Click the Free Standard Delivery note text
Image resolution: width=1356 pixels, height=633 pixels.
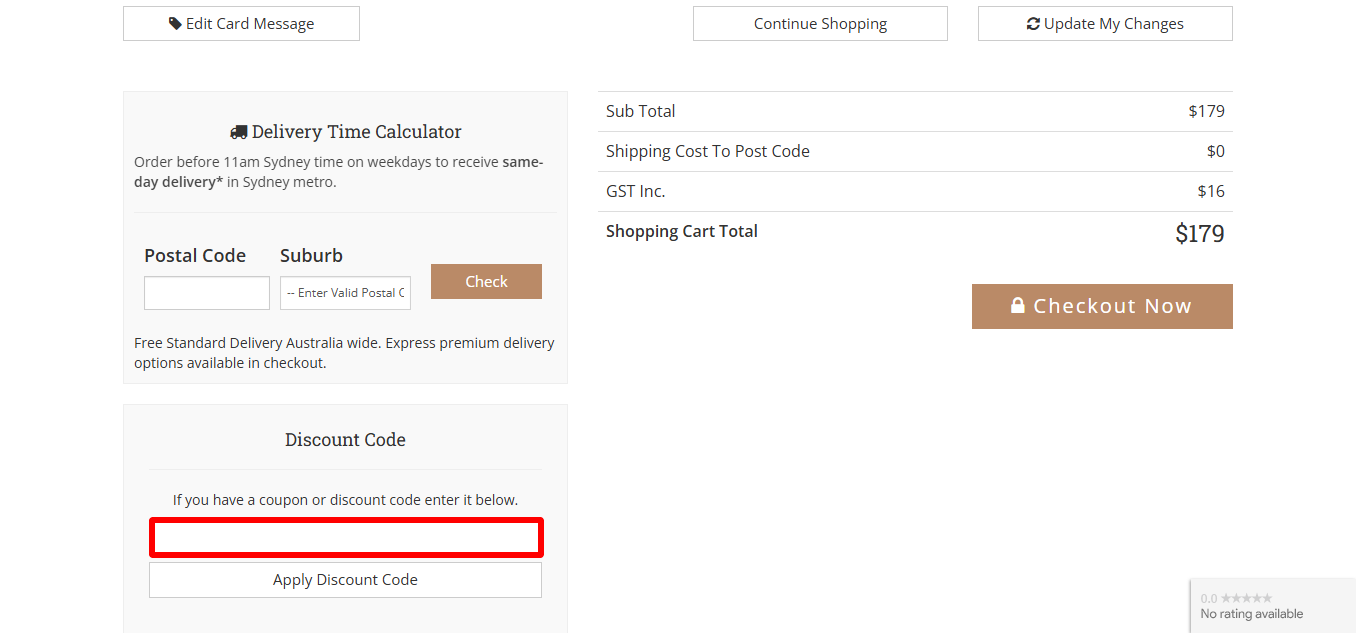[x=344, y=353]
